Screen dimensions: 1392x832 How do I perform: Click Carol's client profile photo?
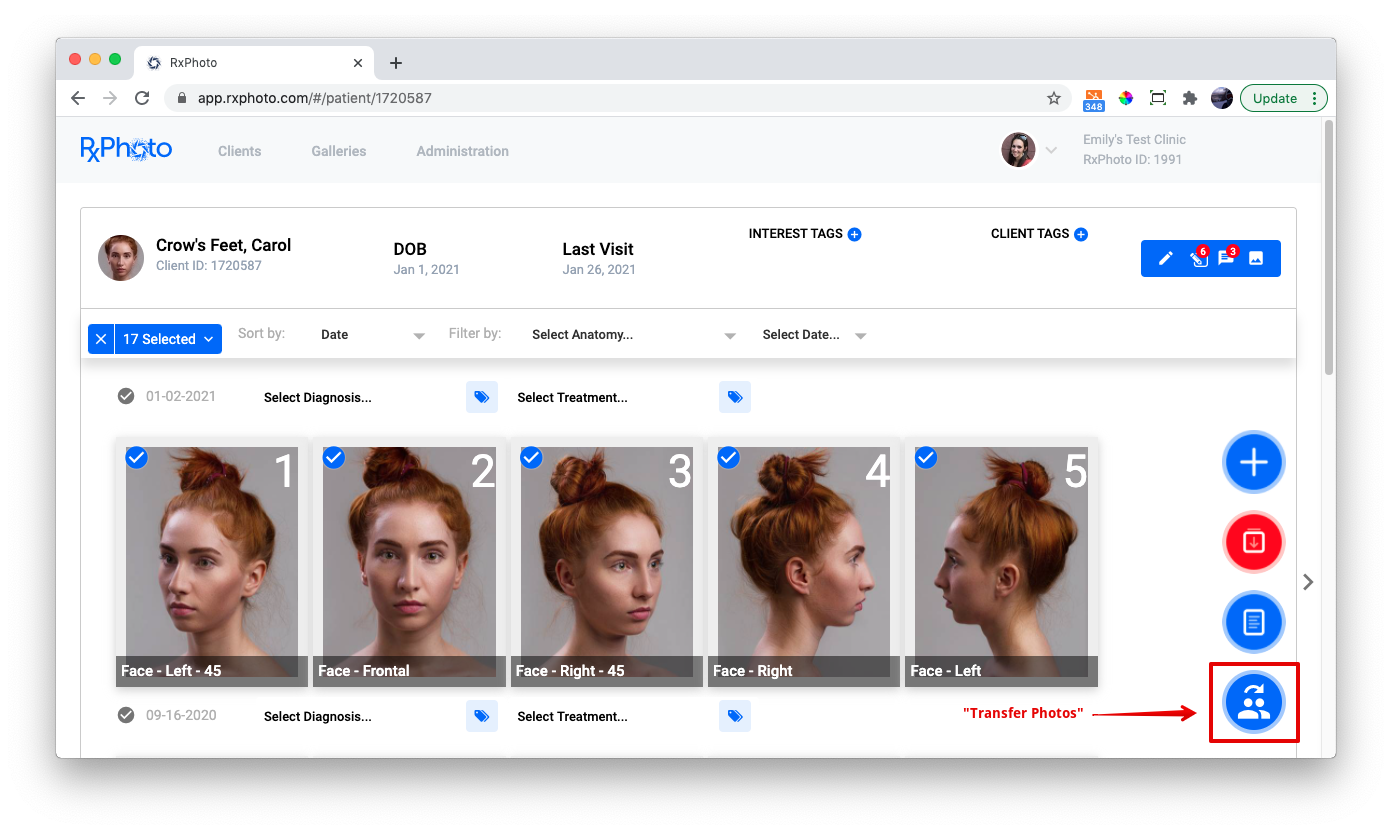pos(121,258)
